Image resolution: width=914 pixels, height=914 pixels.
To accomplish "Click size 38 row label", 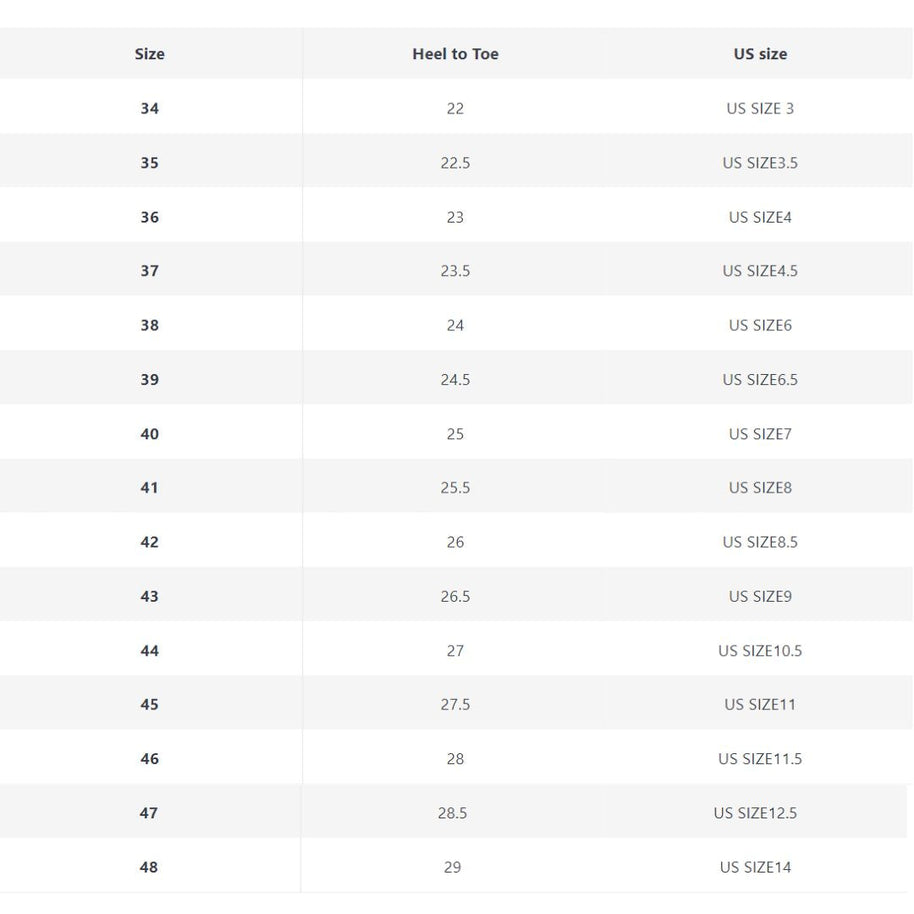I will click(149, 325).
